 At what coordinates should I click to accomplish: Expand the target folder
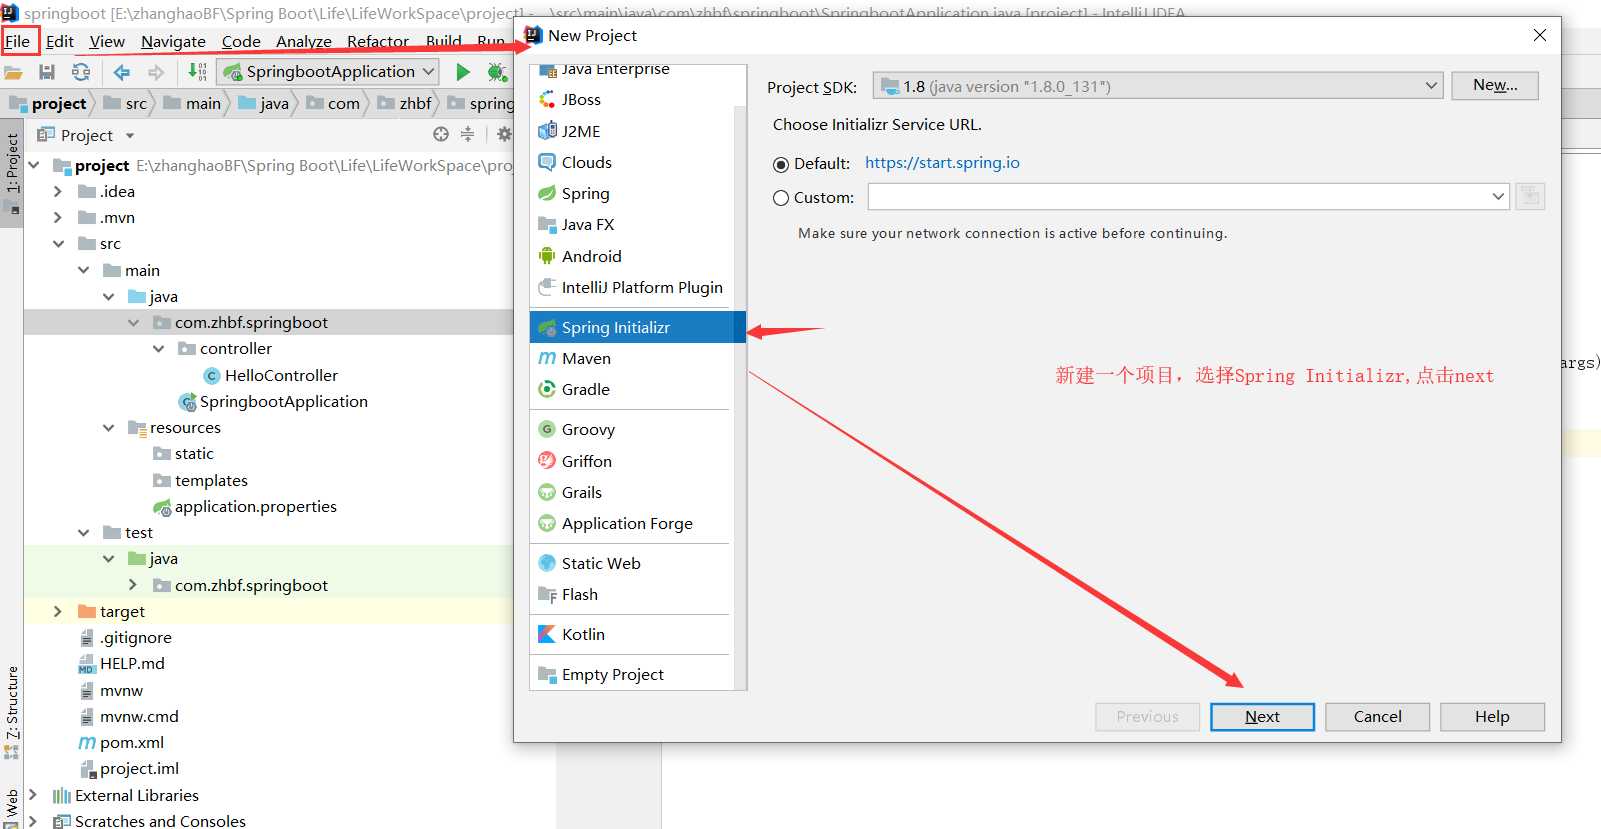pos(58,611)
